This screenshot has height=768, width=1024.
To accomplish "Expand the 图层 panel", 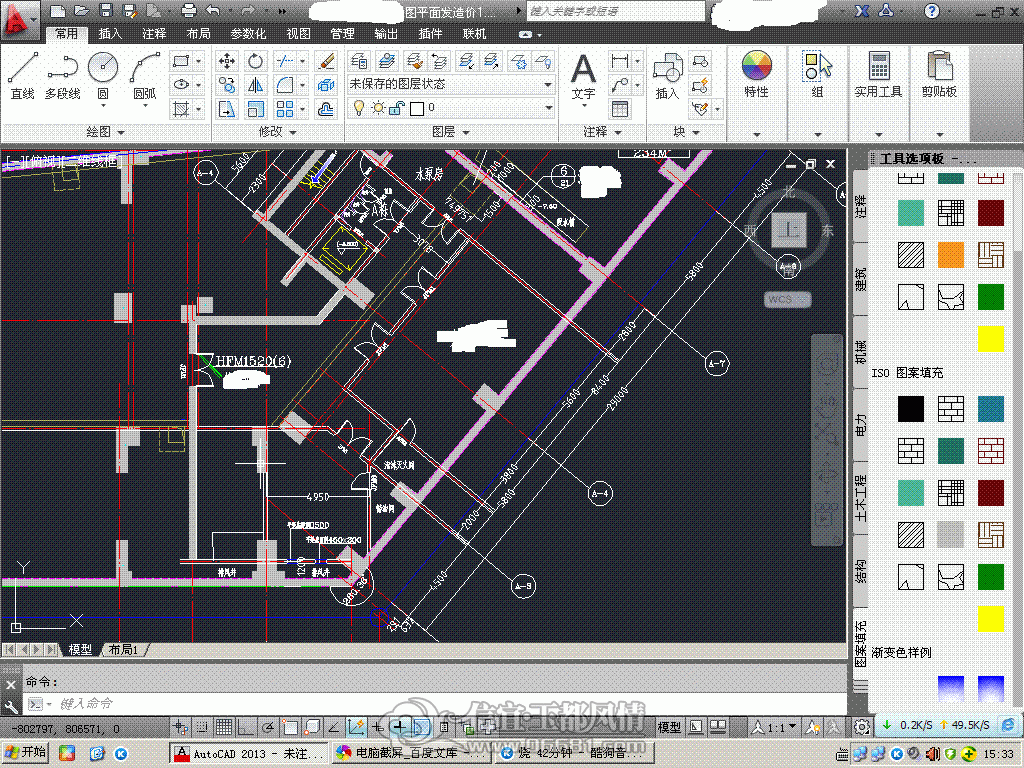I will 451,132.
